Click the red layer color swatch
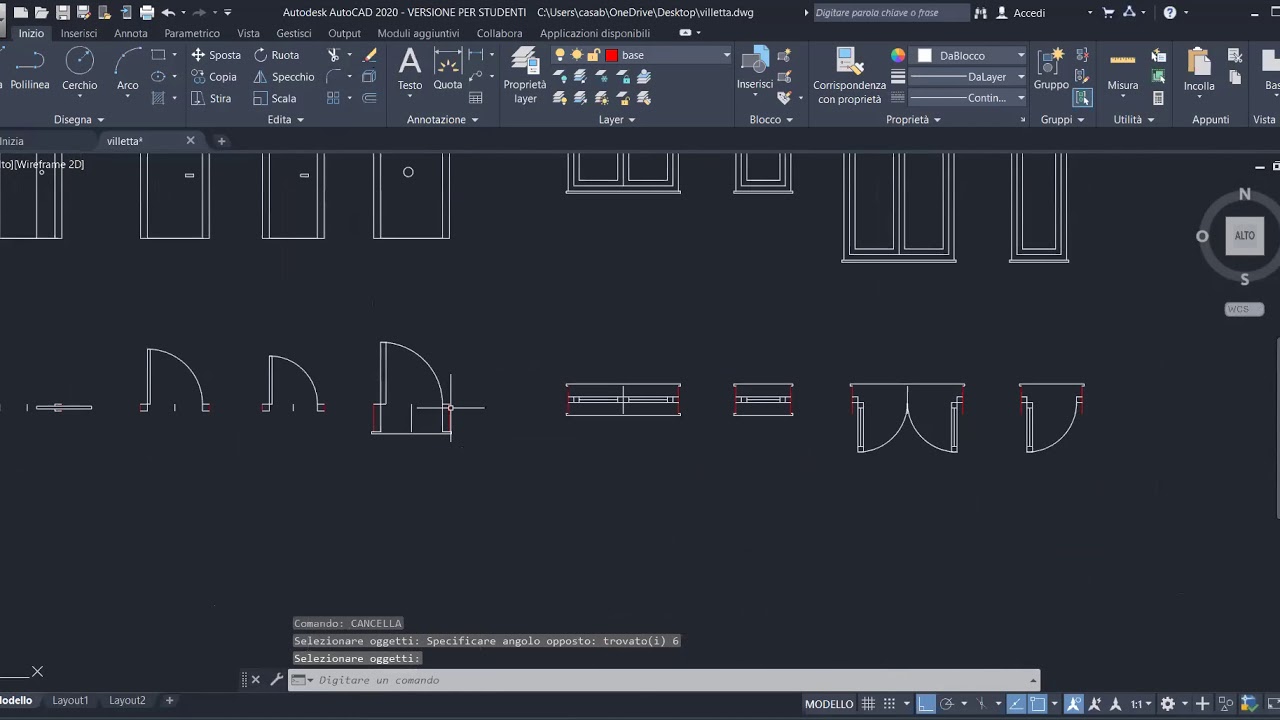Image resolution: width=1280 pixels, height=720 pixels. pyautogui.click(x=612, y=55)
